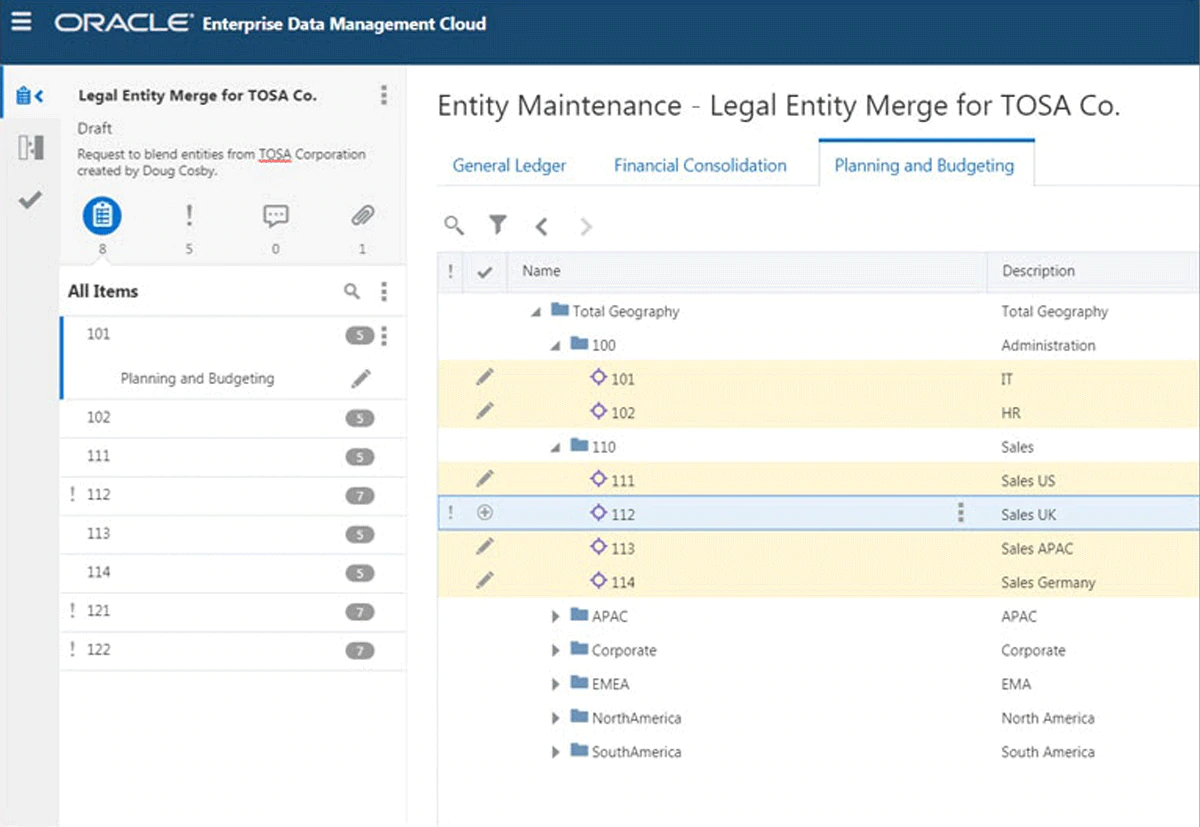Screen dimensions: 1200x827
Task: Click the pencil icon beside Planning and Budgeting
Action: pyautogui.click(x=361, y=378)
